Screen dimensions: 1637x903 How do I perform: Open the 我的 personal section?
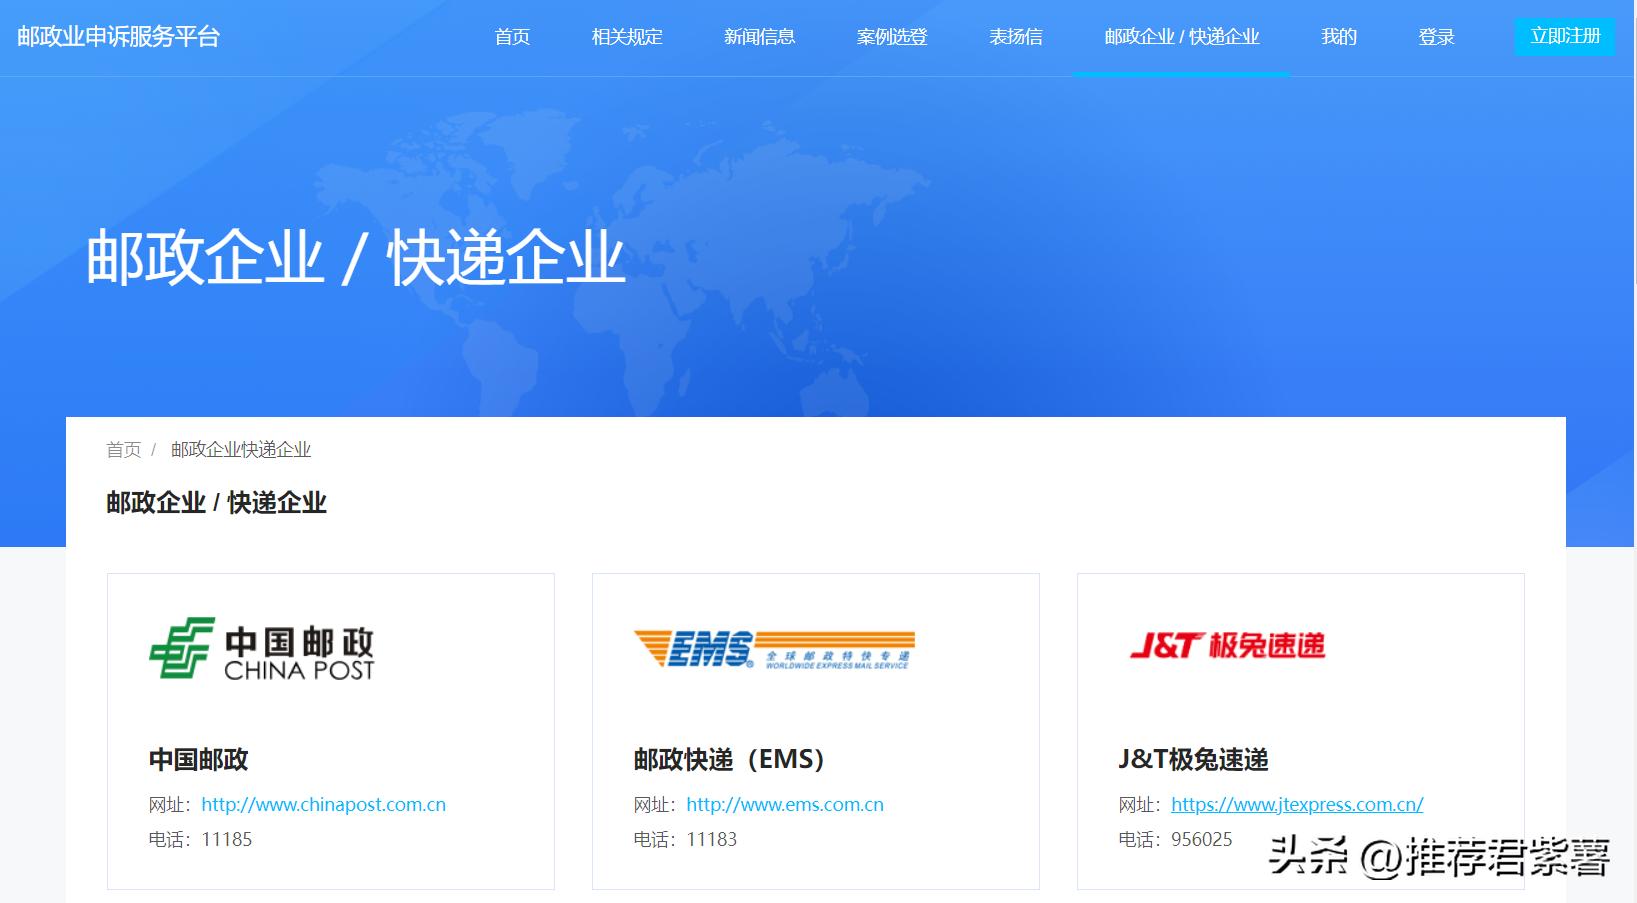(1338, 37)
